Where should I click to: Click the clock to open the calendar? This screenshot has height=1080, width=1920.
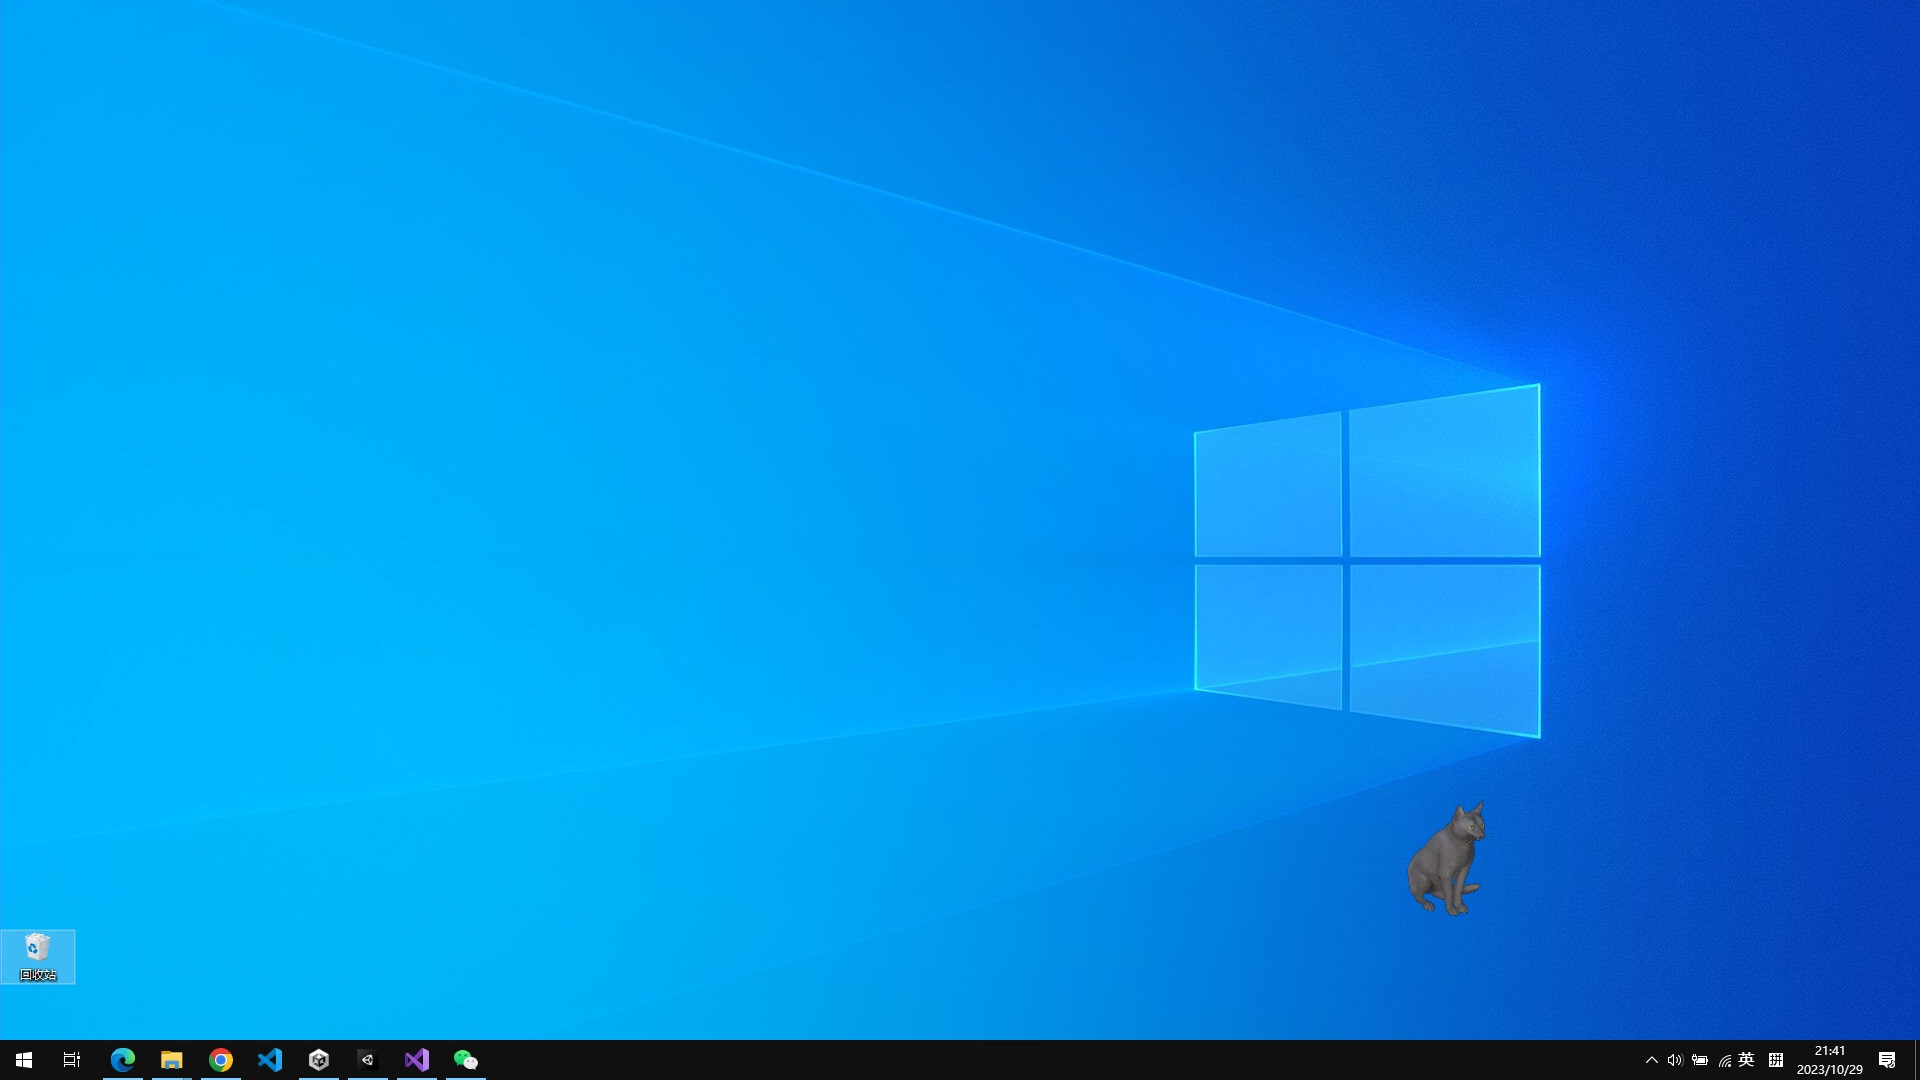pyautogui.click(x=1830, y=1059)
